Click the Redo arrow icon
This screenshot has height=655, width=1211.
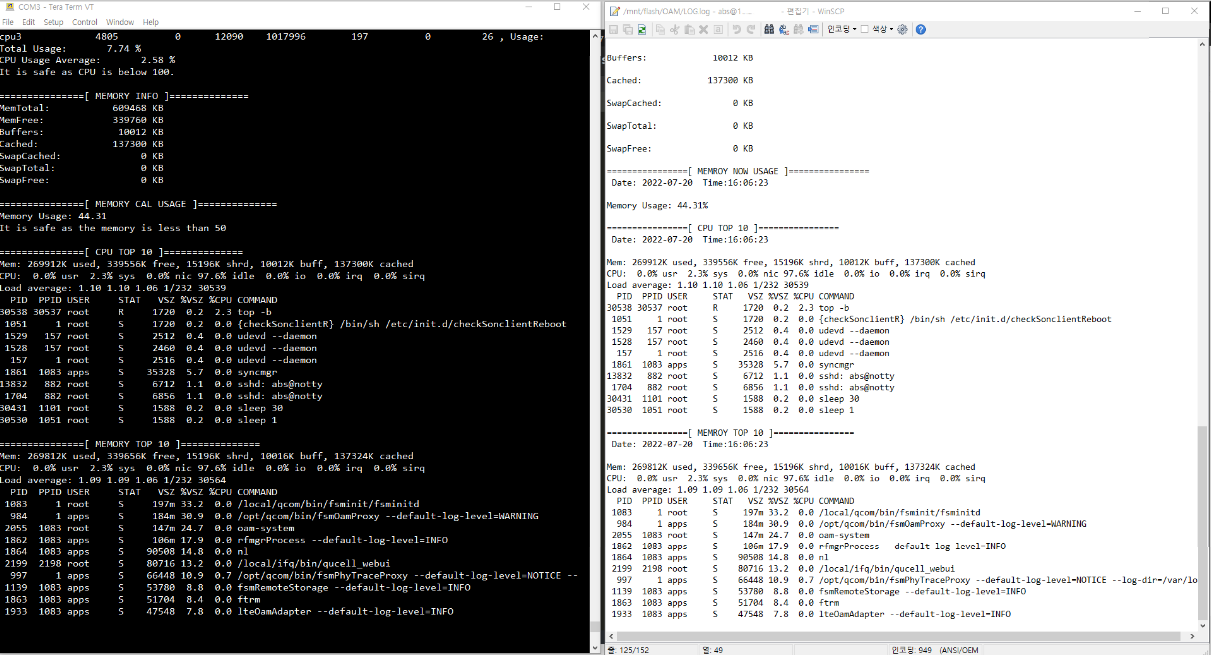(751, 30)
